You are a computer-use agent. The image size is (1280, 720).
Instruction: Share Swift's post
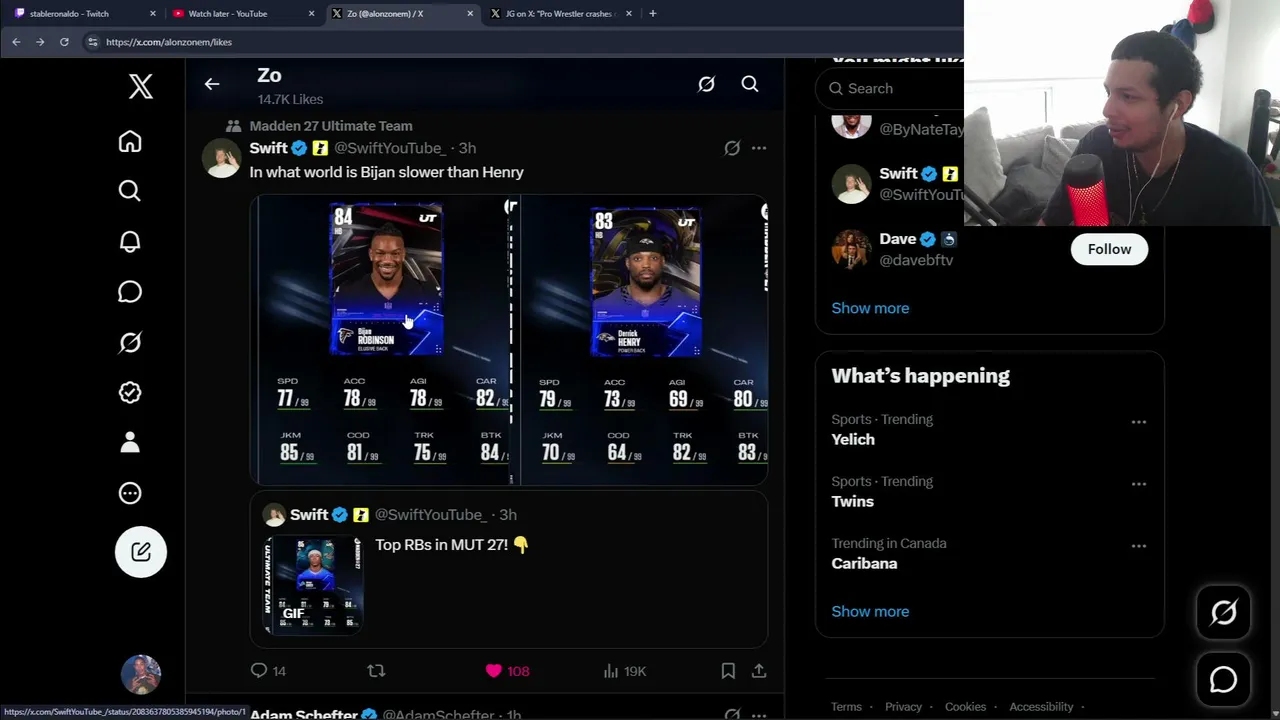click(759, 671)
